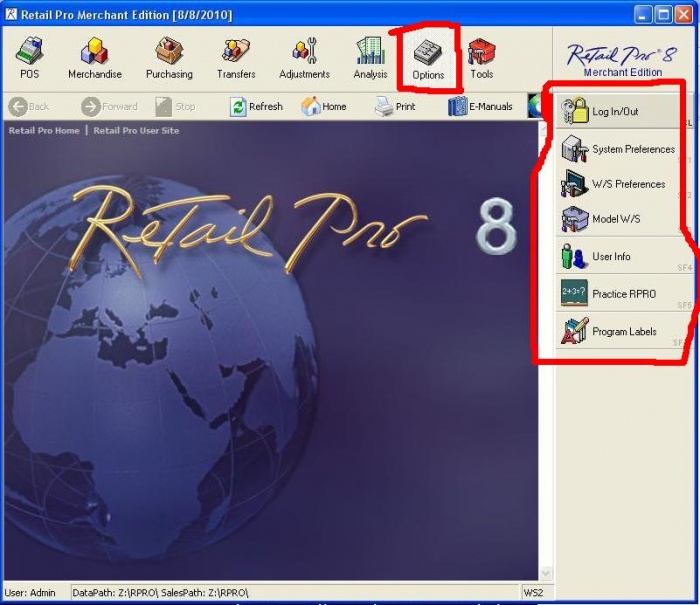Screen dimensions: 700x605
Task: Maximize the Retail Pro window
Action: point(663,15)
